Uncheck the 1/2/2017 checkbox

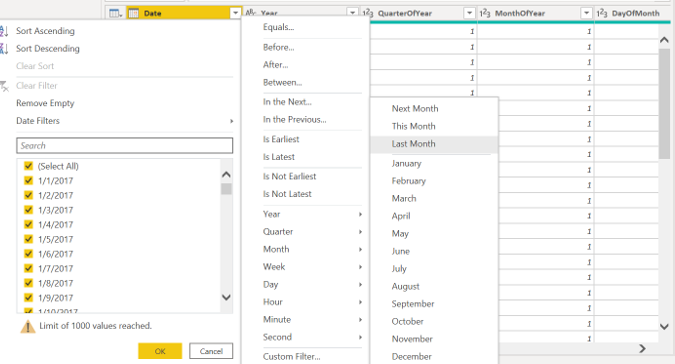(28, 195)
